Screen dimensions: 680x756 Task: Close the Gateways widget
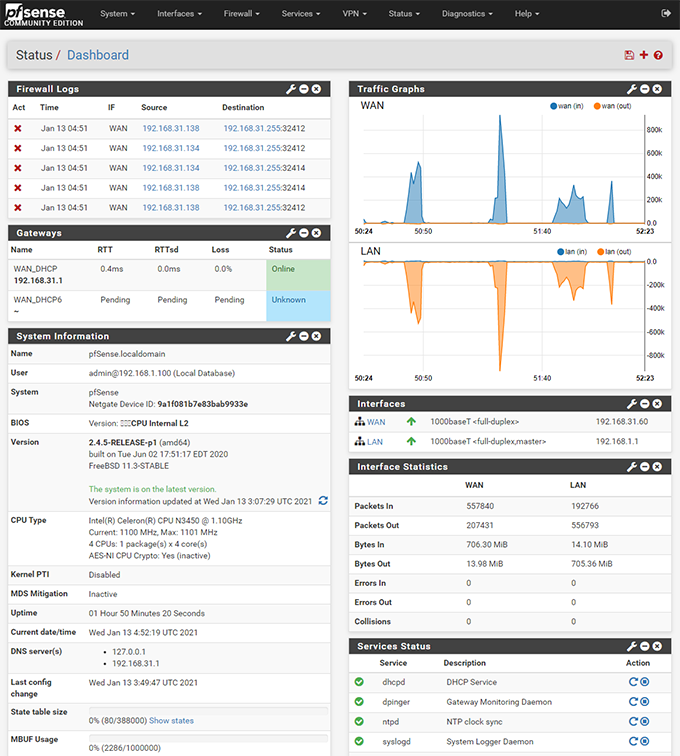coord(316,233)
